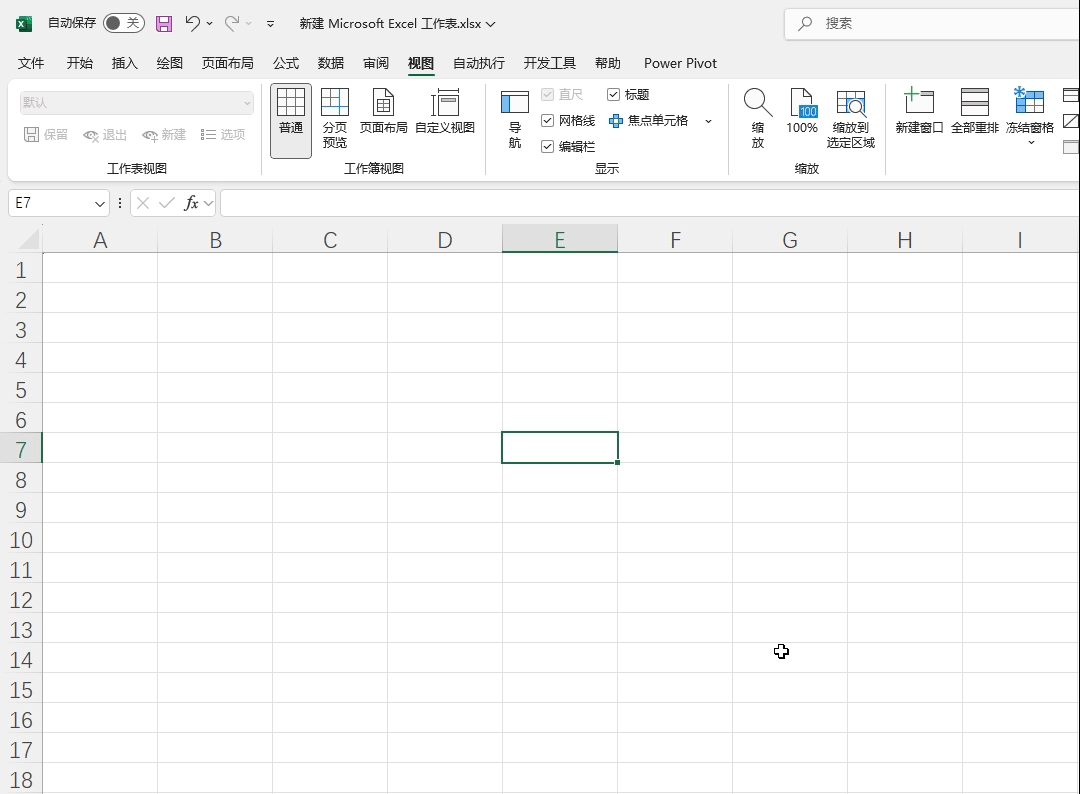Click the 保留 sheet view button
Image resolution: width=1080 pixels, height=794 pixels.
[46, 134]
